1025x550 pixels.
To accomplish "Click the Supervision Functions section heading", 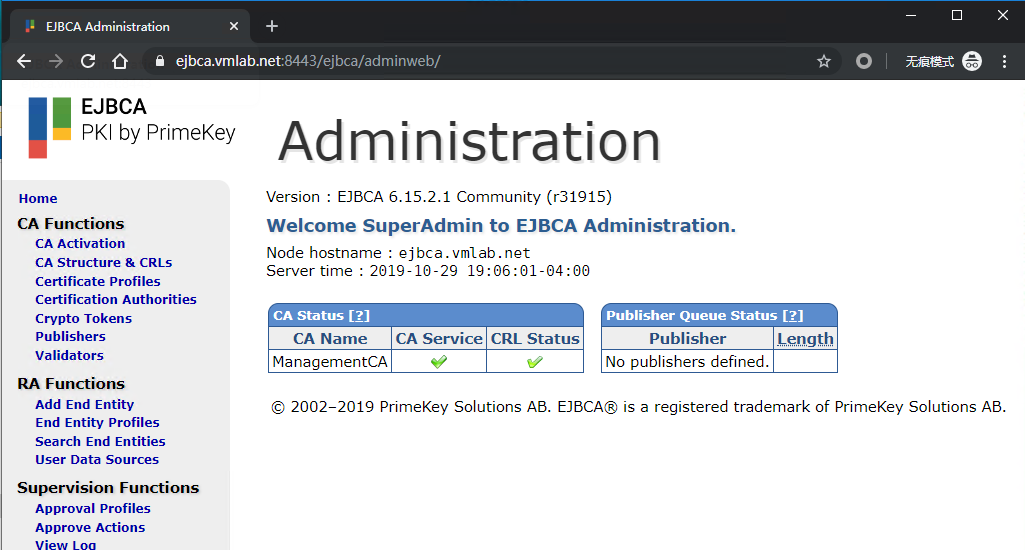I will click(108, 488).
